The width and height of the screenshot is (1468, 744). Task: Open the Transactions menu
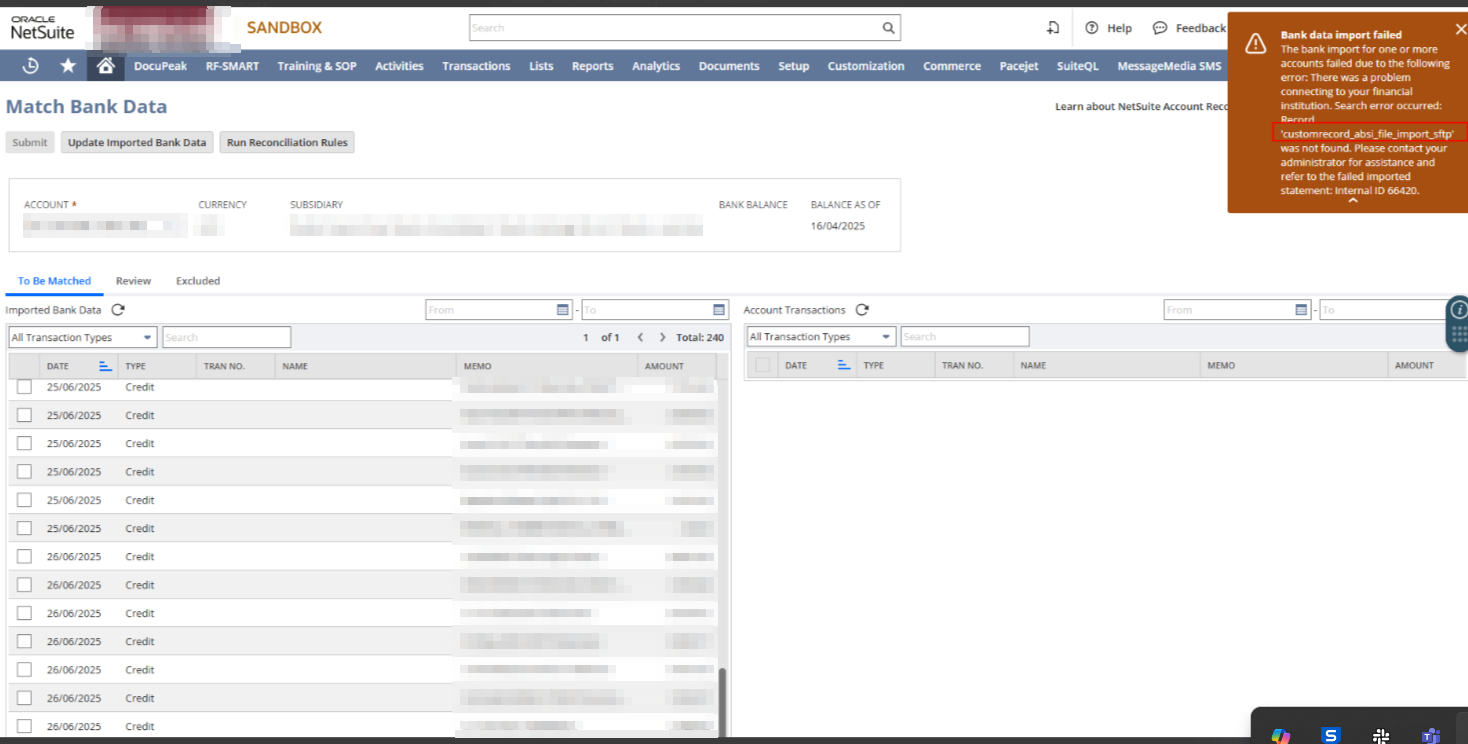pos(476,66)
